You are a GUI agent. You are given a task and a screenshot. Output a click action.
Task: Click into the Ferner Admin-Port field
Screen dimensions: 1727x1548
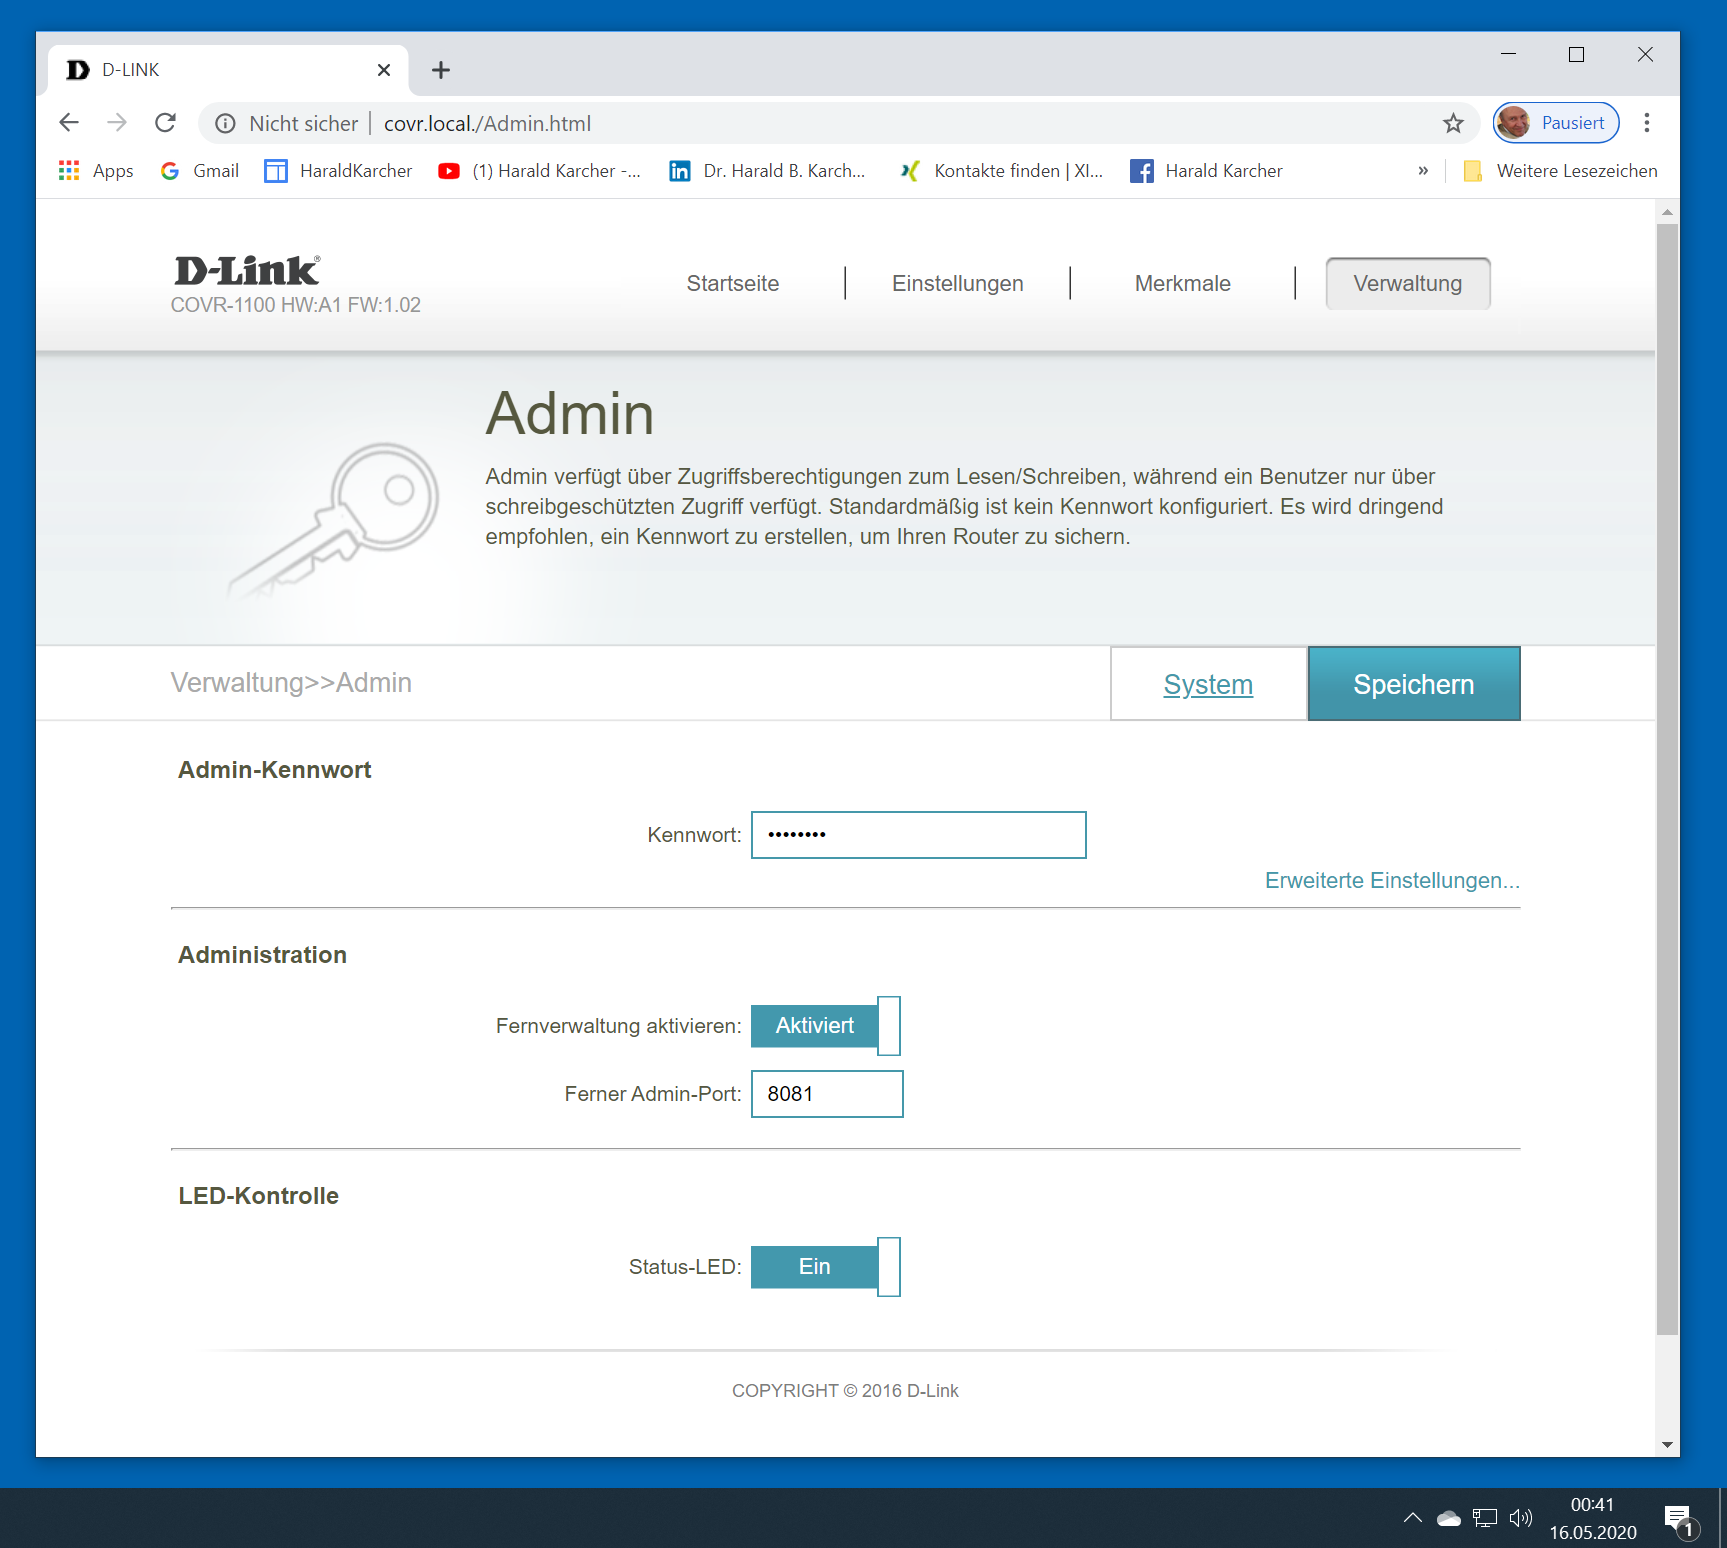[x=827, y=1094]
